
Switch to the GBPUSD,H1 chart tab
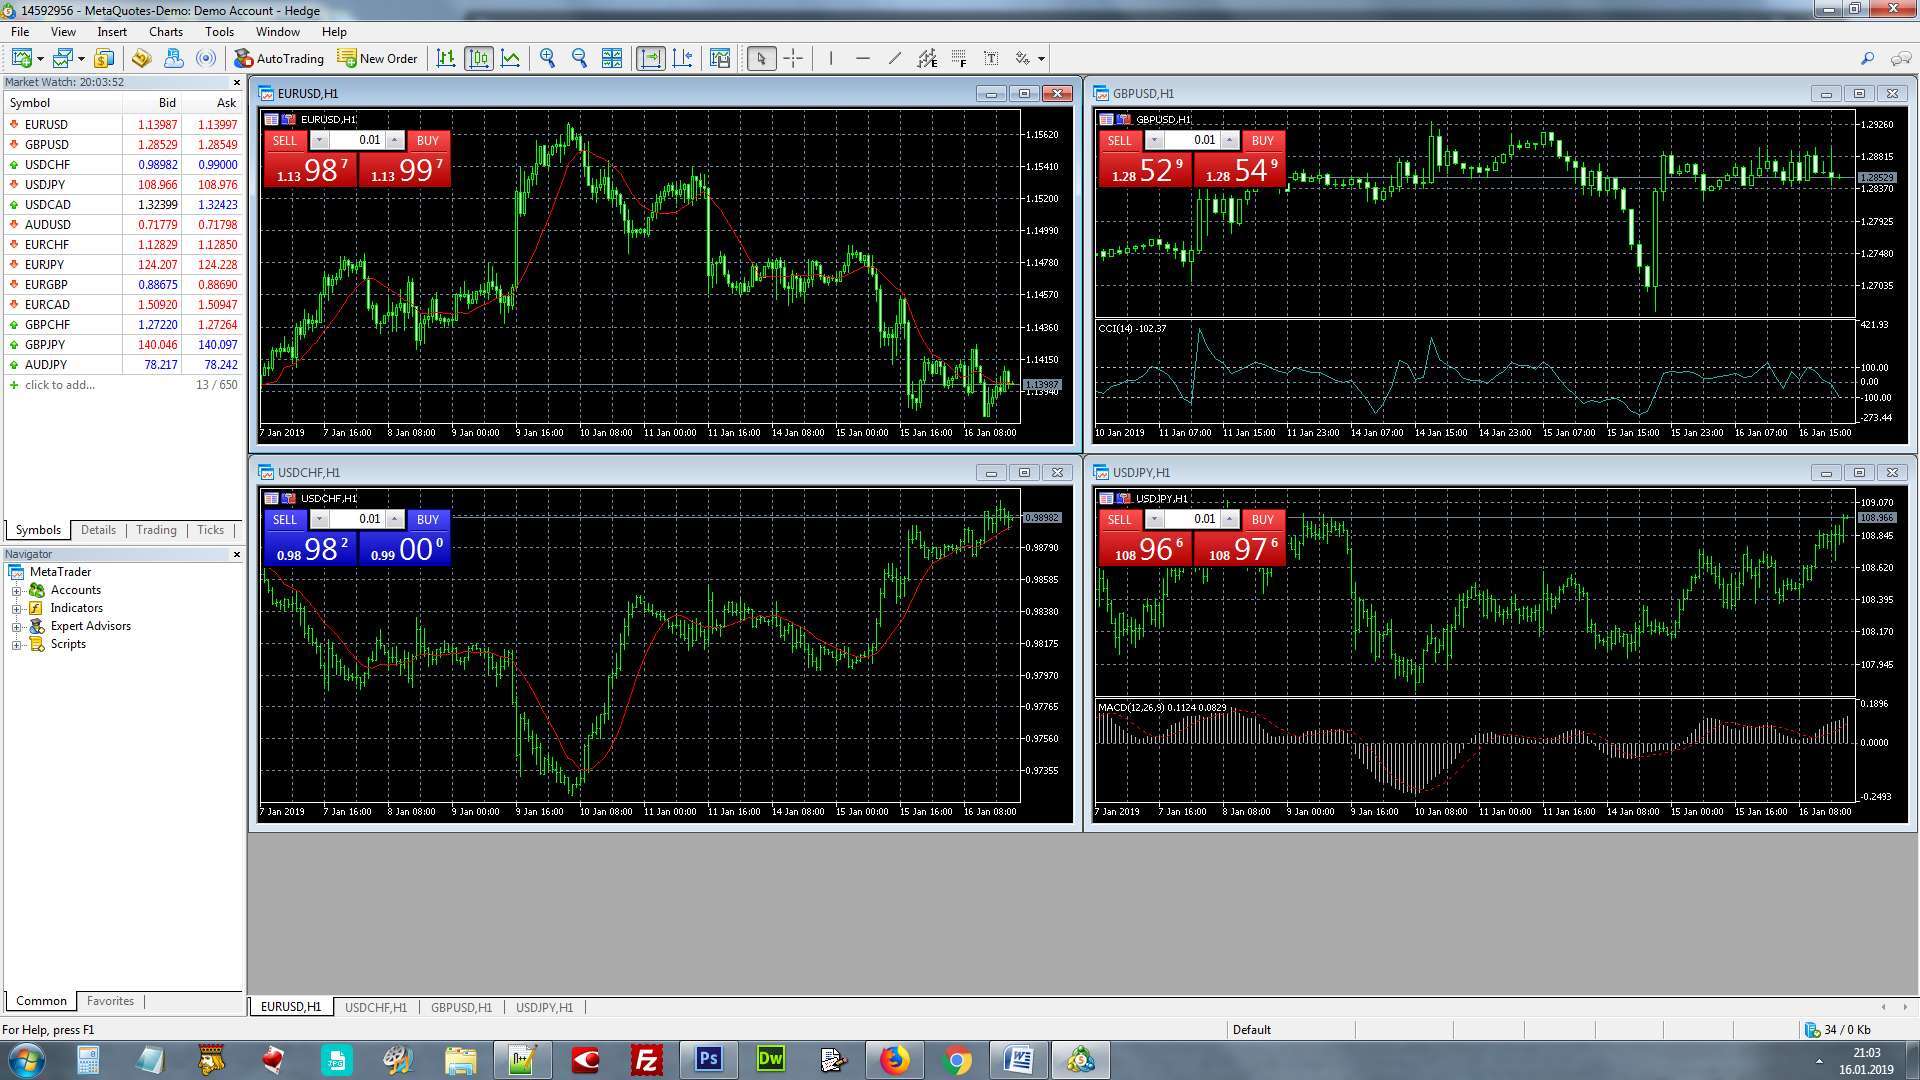point(461,1008)
